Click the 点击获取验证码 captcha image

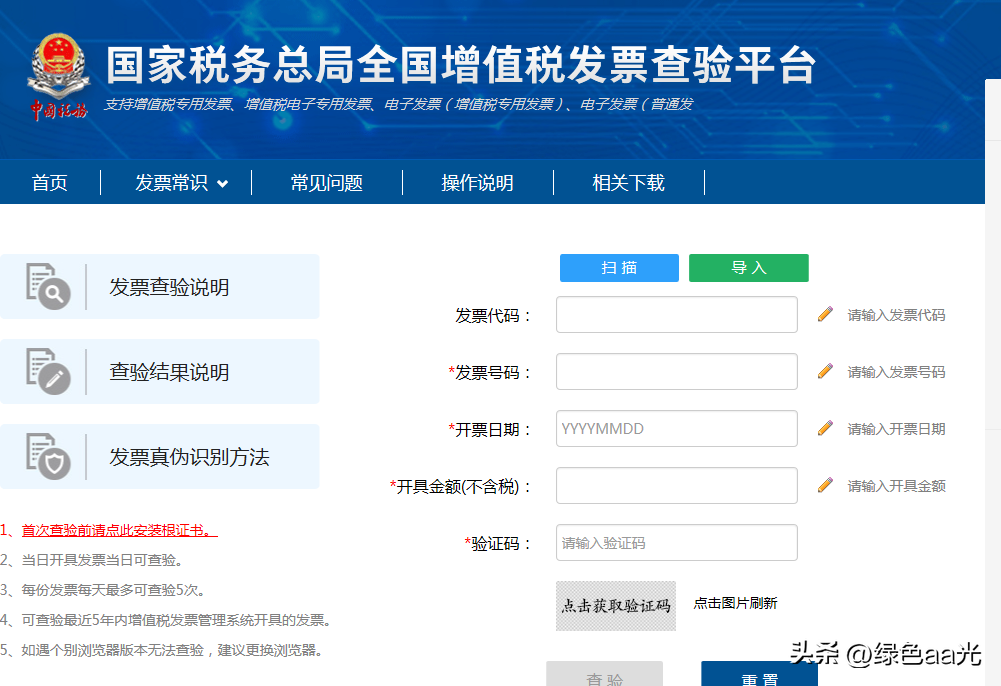click(616, 604)
